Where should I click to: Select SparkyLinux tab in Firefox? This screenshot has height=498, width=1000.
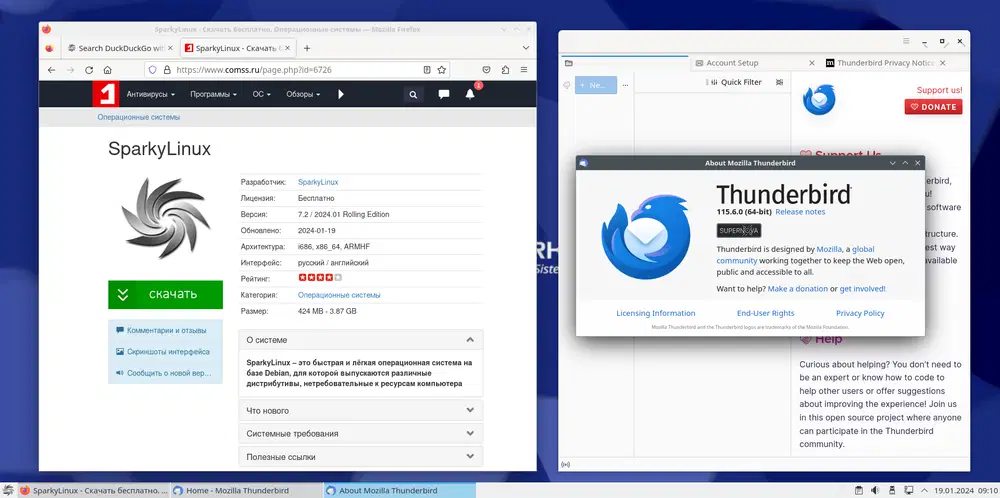click(238, 48)
